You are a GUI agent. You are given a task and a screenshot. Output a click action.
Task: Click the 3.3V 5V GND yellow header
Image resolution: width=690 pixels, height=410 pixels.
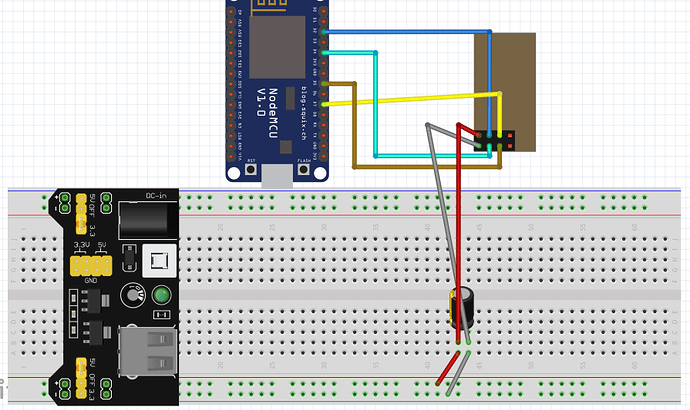tap(91, 266)
